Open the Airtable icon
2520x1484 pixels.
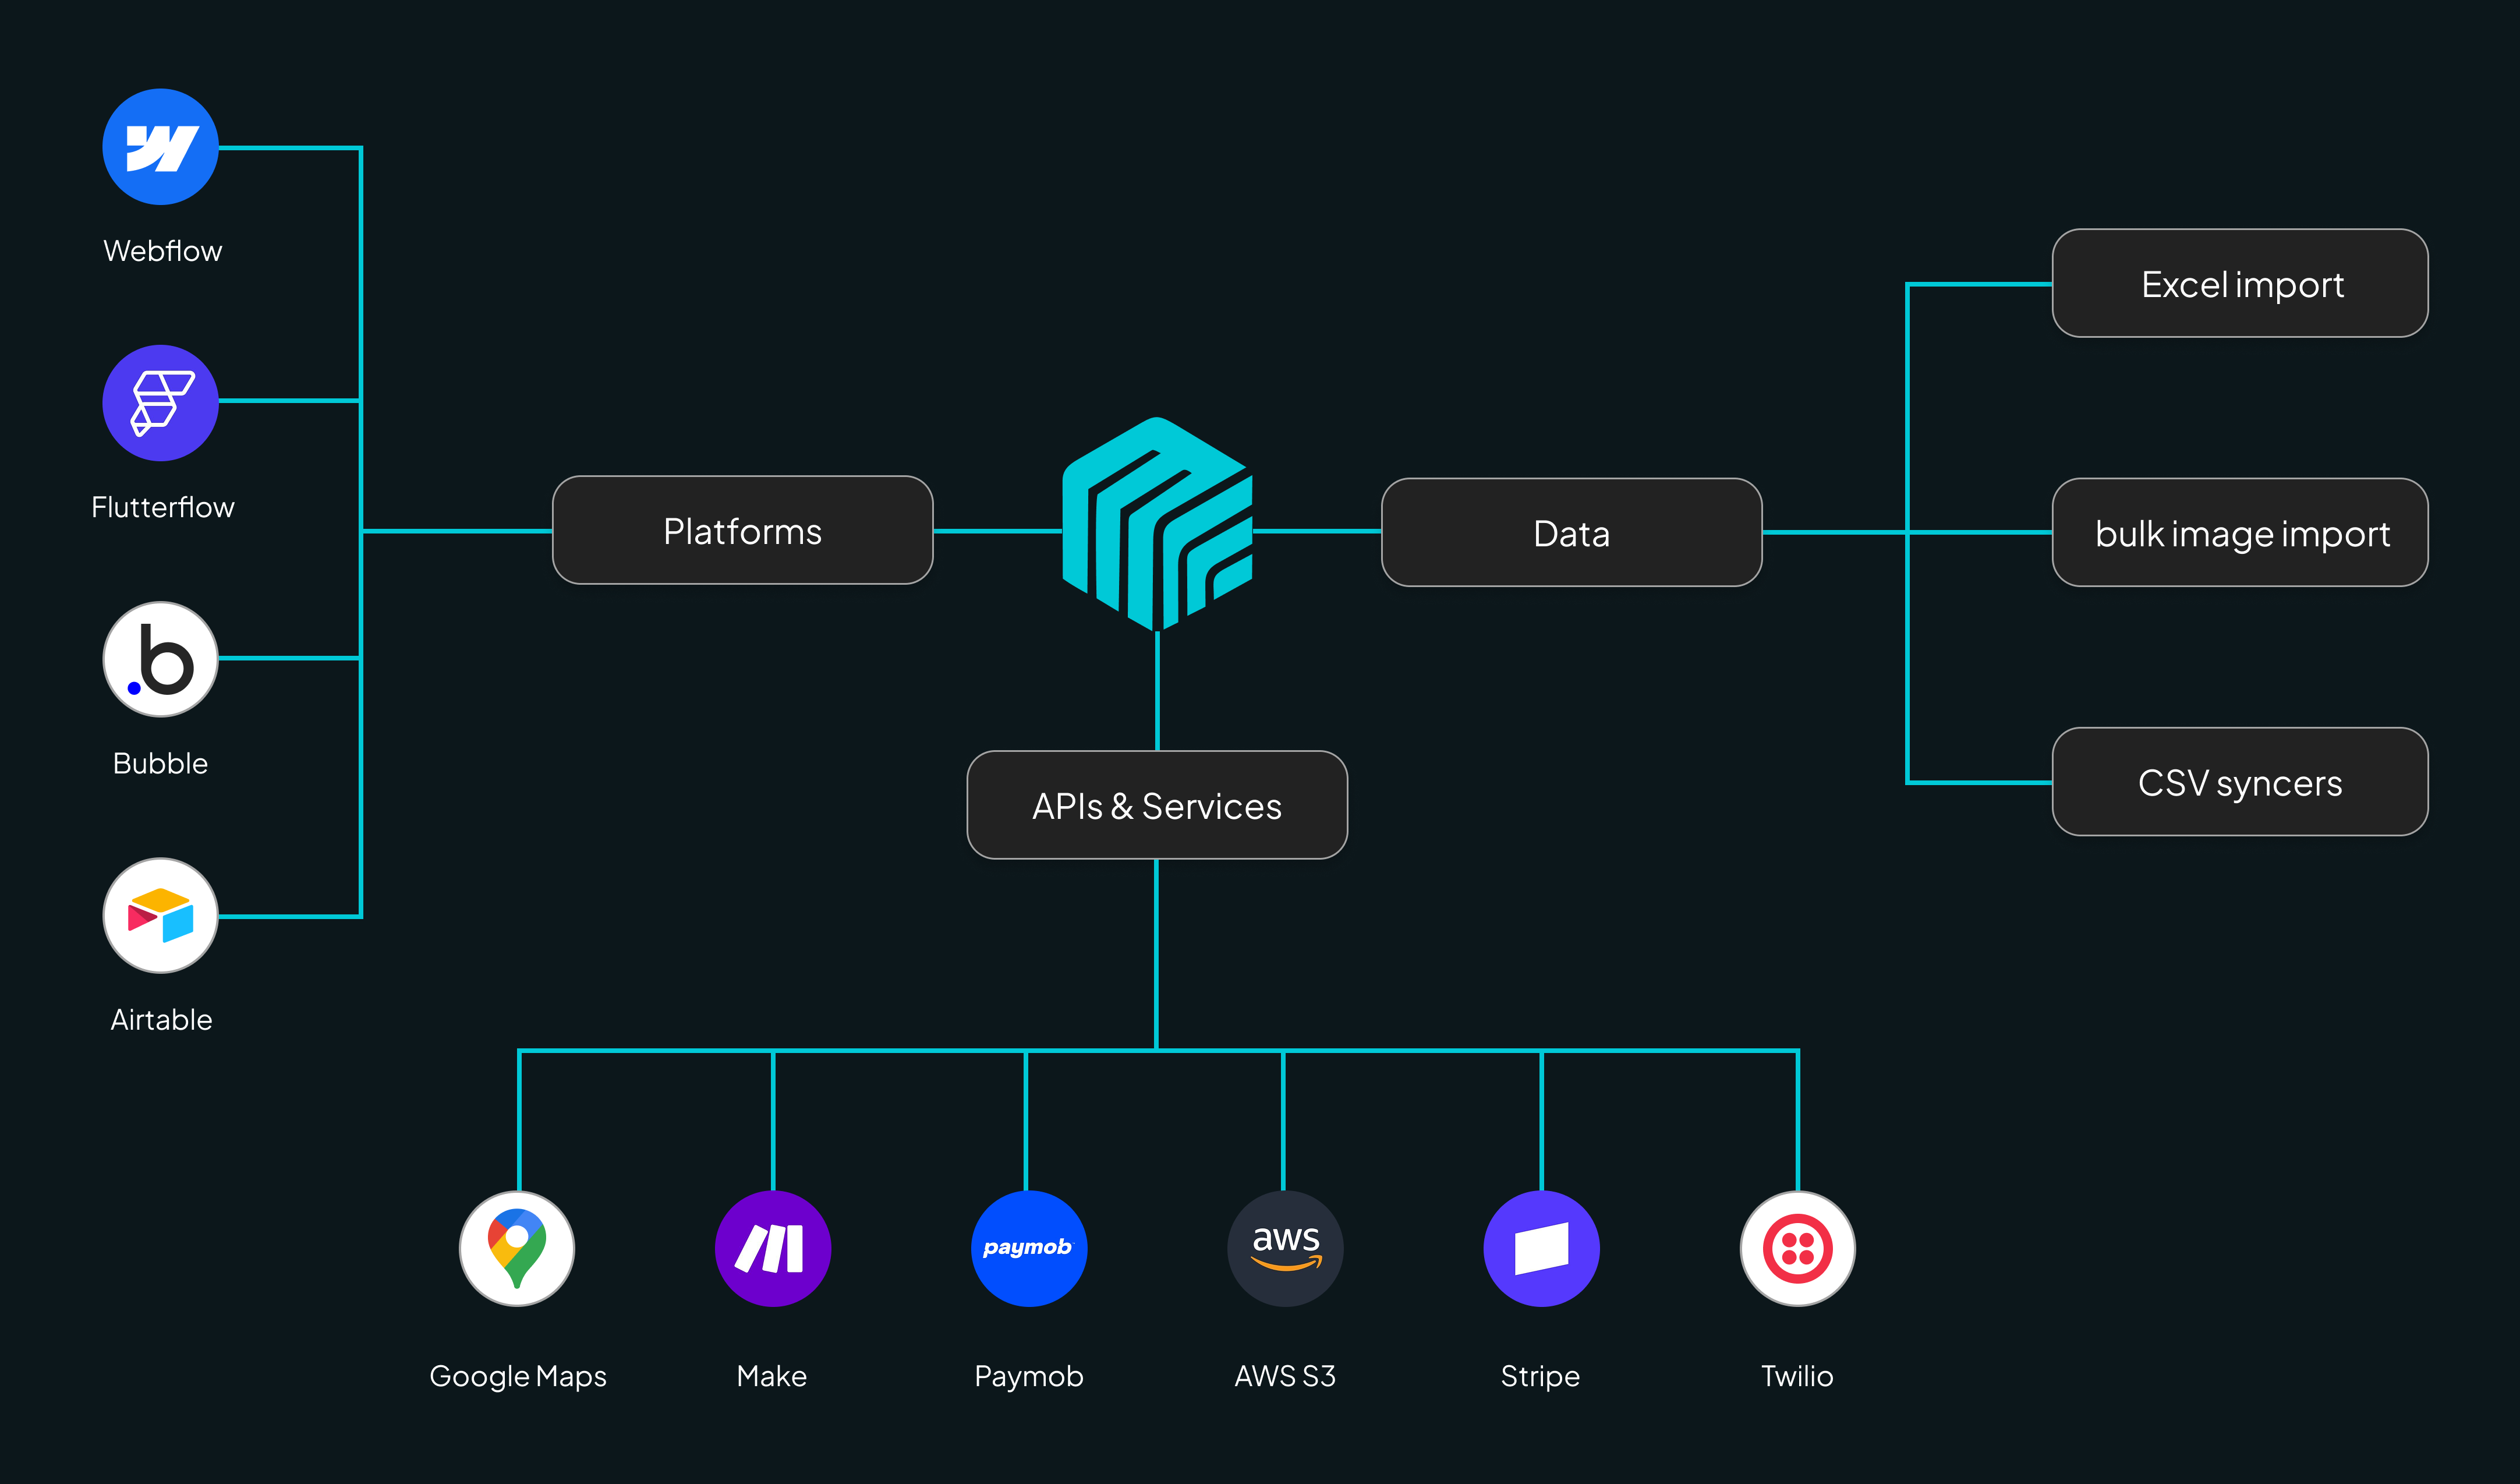pos(160,915)
